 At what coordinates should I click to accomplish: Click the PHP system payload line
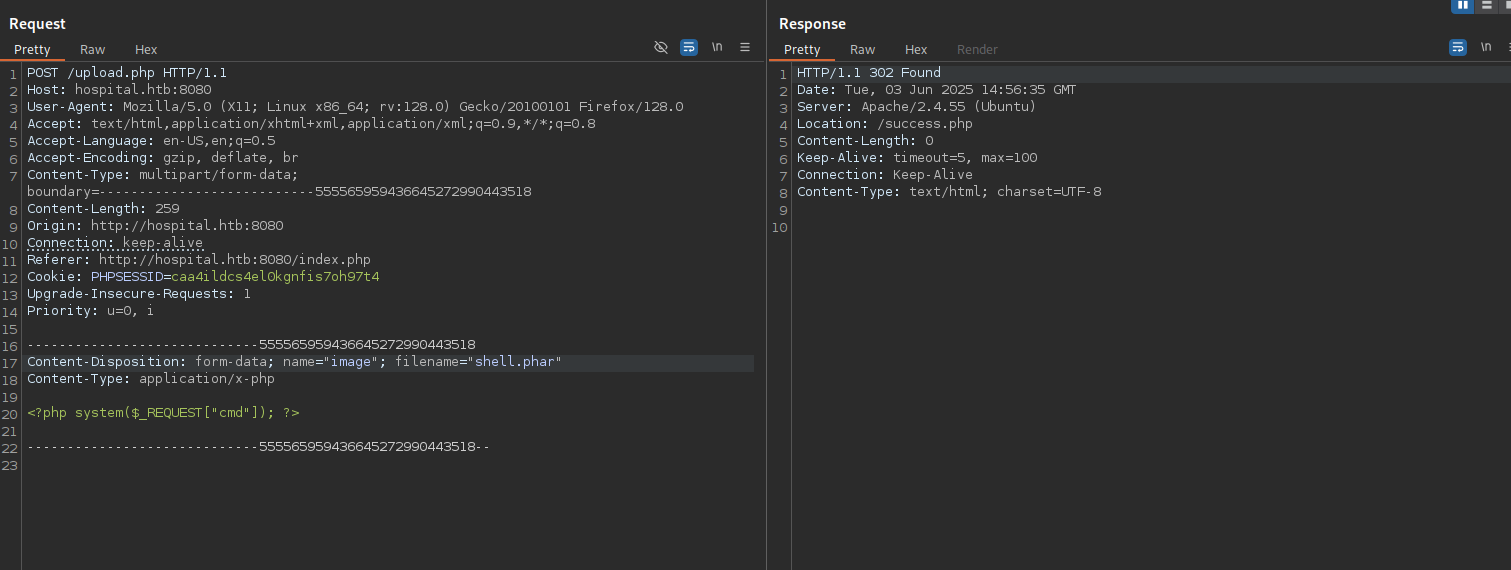(163, 413)
